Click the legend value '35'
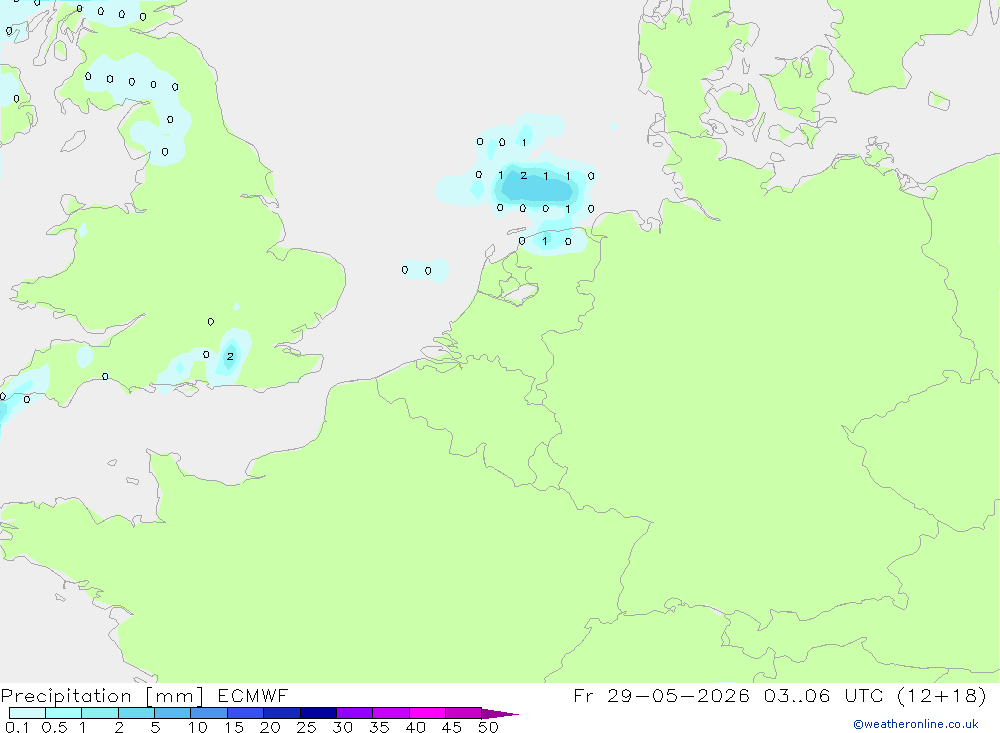 [x=379, y=727]
